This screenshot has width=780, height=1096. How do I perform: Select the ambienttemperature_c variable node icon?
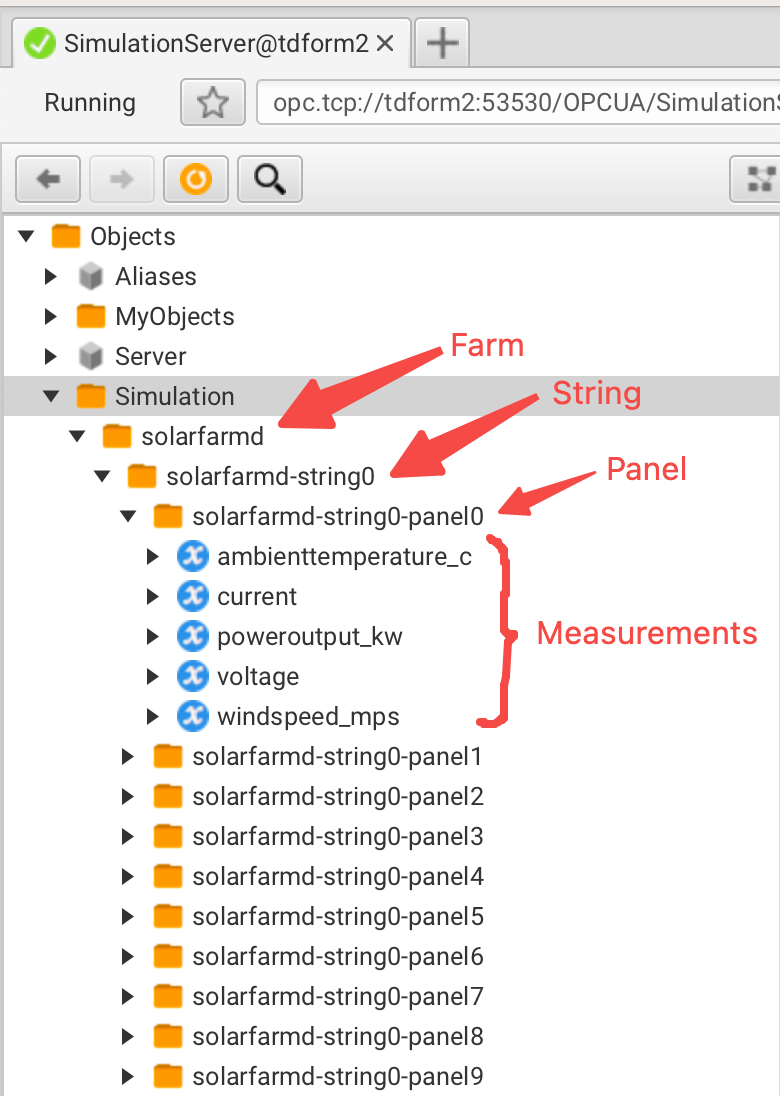[192, 557]
